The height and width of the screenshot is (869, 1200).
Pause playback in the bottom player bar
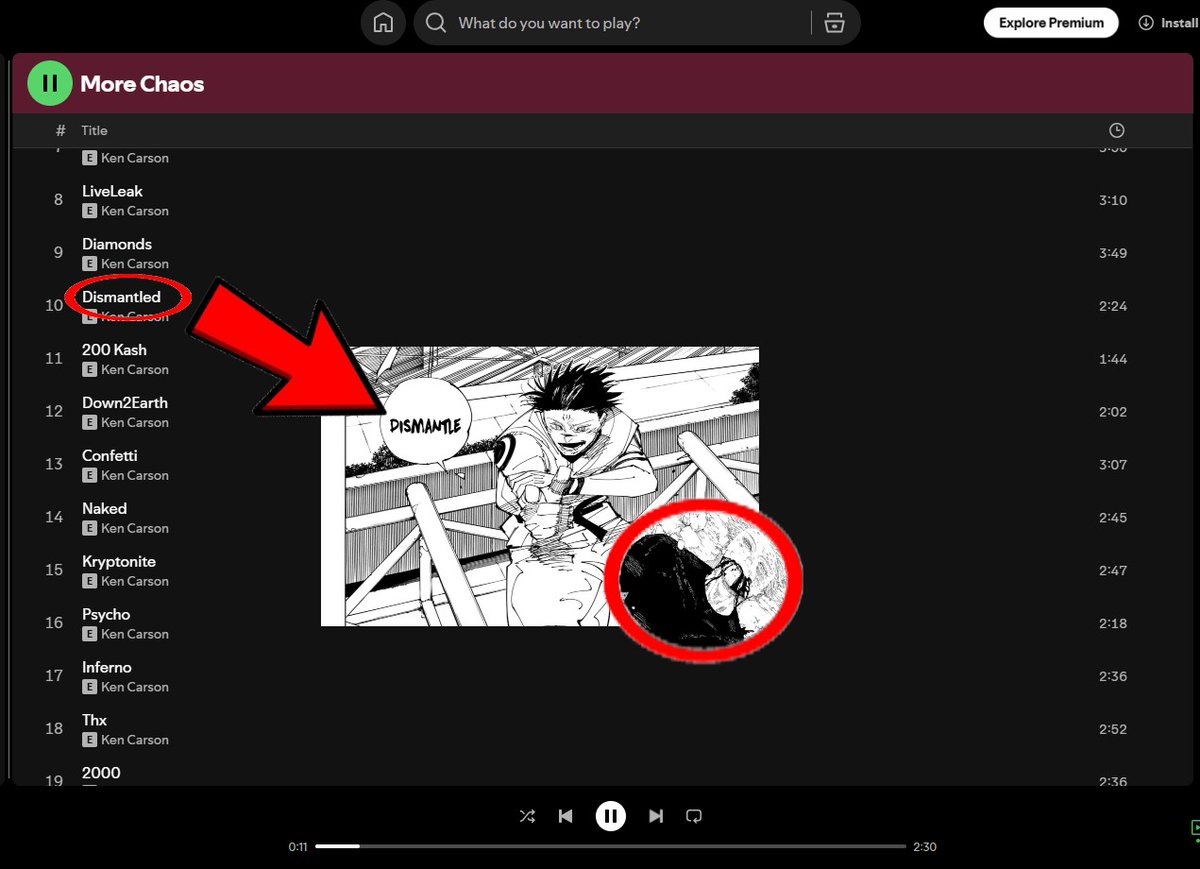[610, 816]
